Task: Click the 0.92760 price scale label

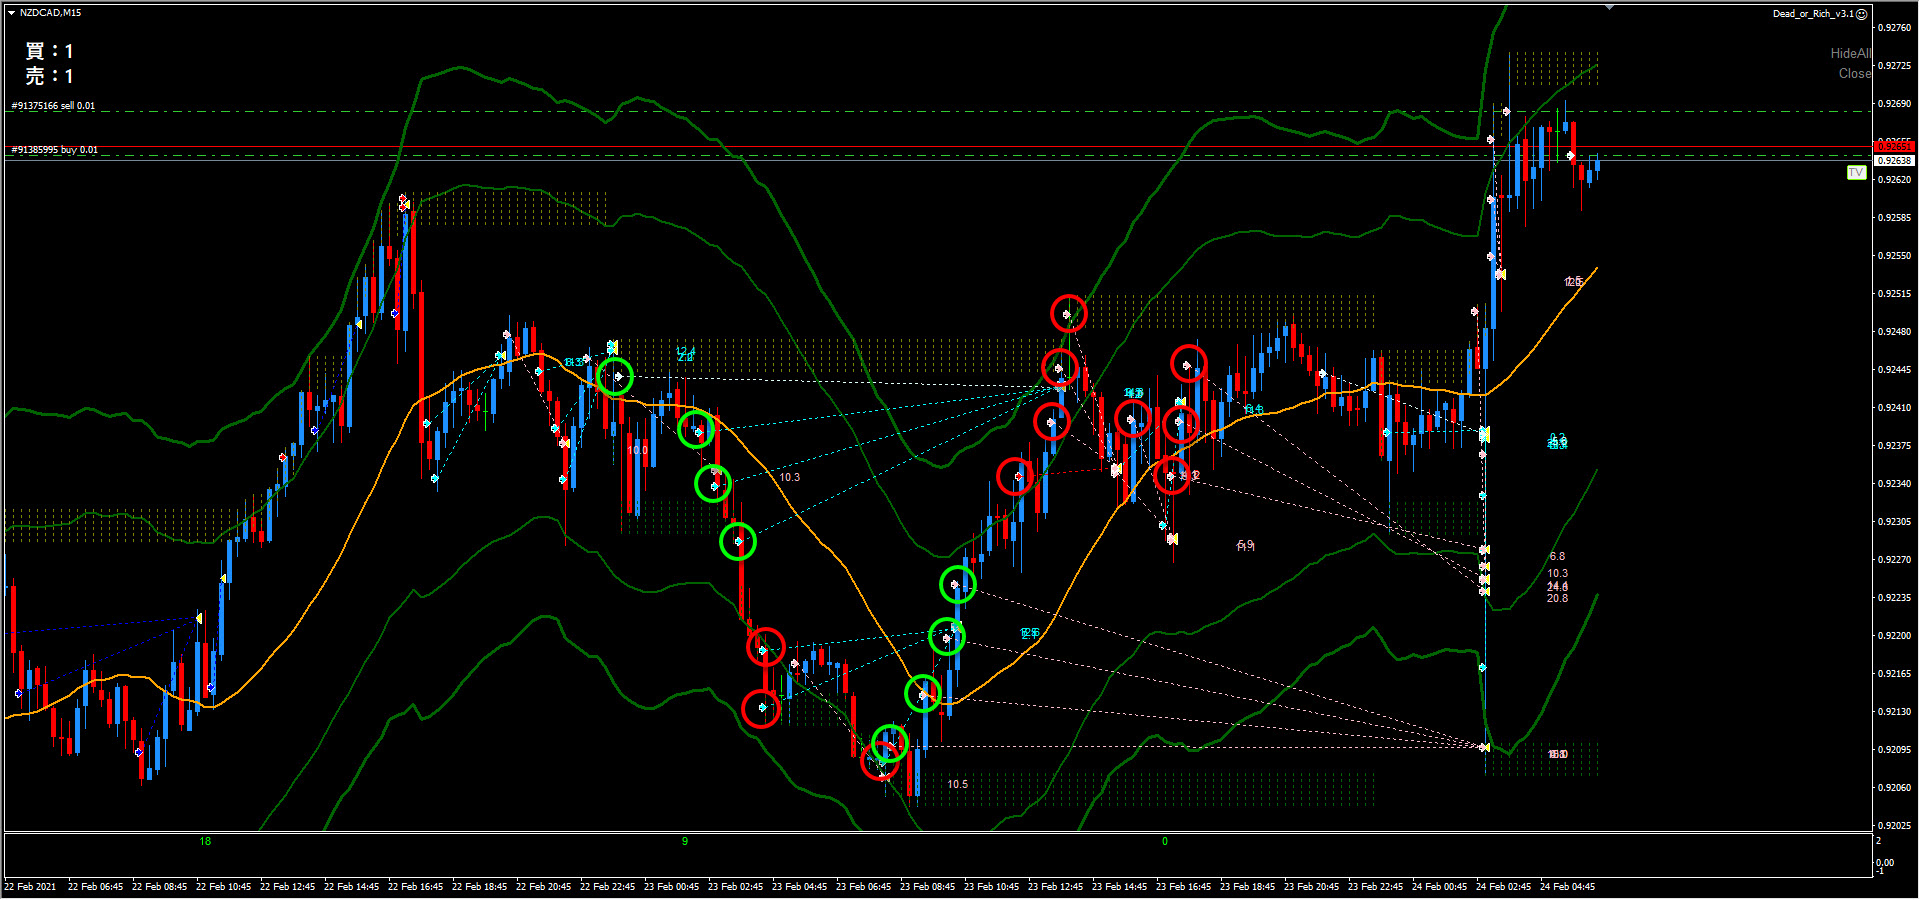Action: click(1895, 28)
